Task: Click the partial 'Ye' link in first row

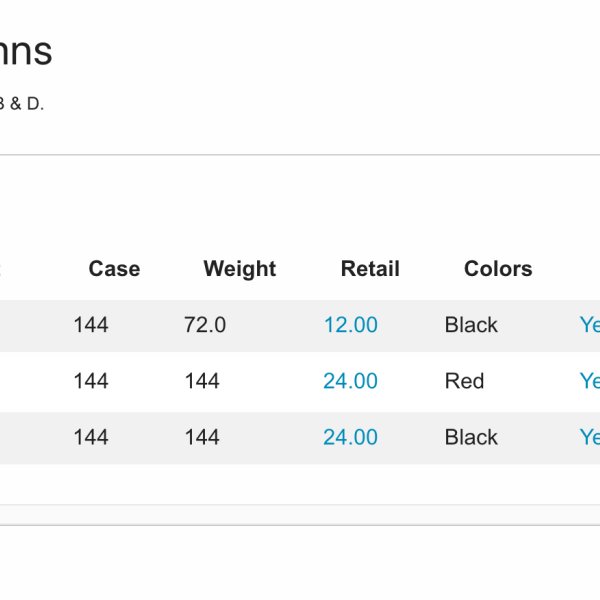Action: tap(589, 325)
